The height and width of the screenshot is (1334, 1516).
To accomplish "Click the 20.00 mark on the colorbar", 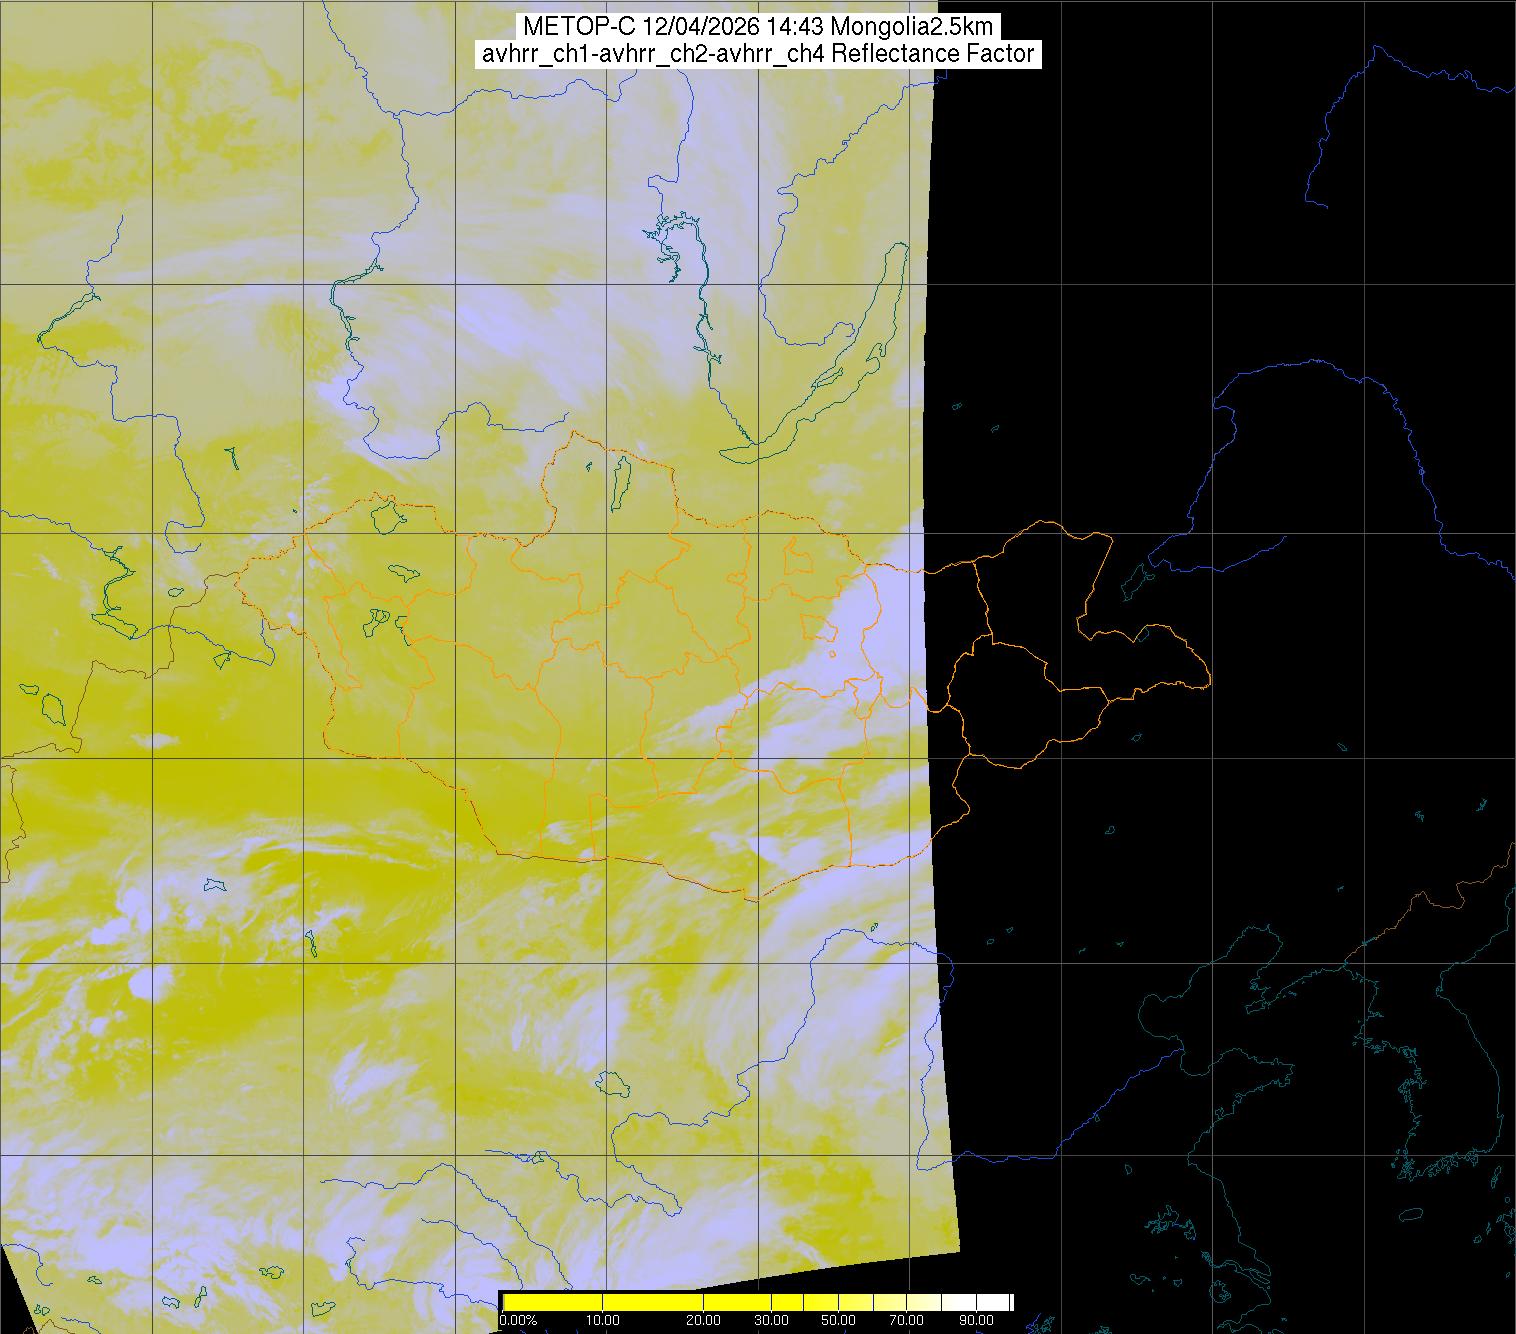I will (x=704, y=1321).
